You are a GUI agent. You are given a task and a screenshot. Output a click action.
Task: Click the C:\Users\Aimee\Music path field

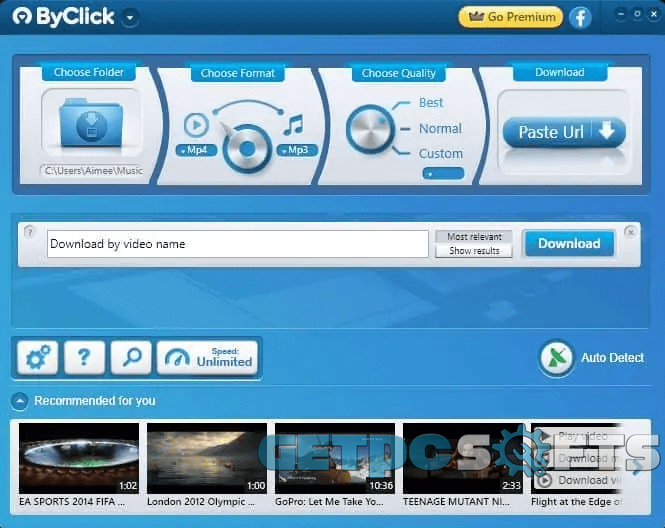point(92,170)
